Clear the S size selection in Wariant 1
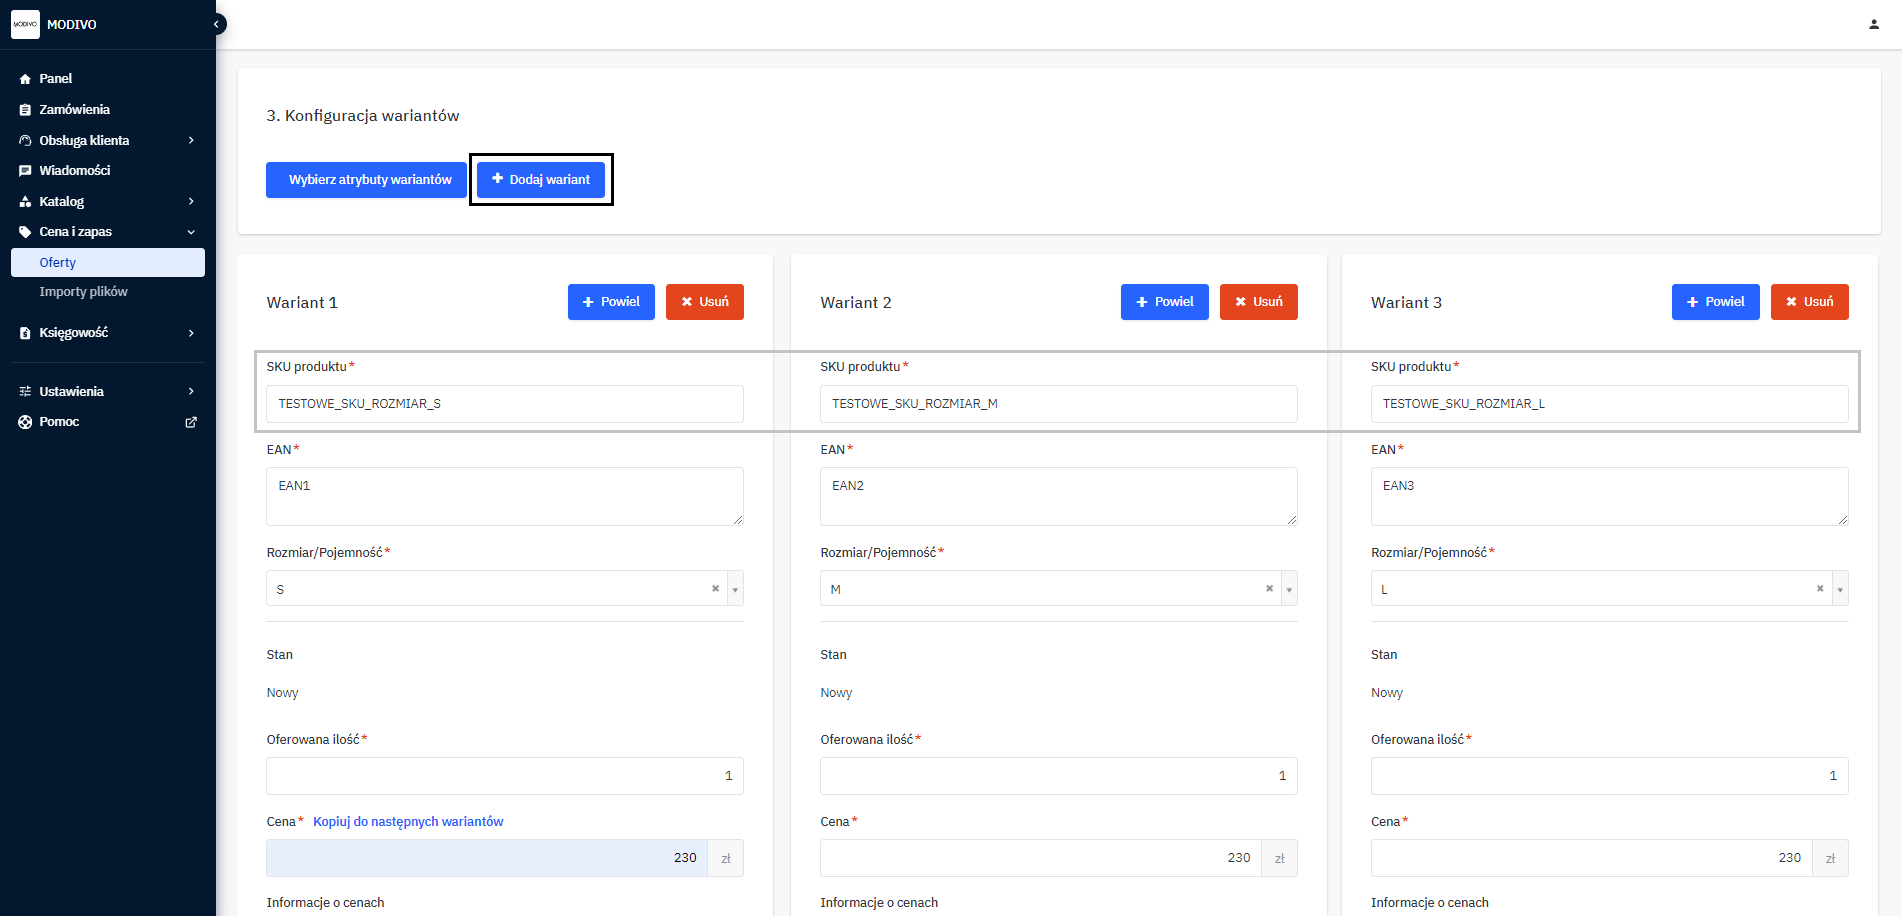Image resolution: width=1902 pixels, height=916 pixels. (x=715, y=589)
